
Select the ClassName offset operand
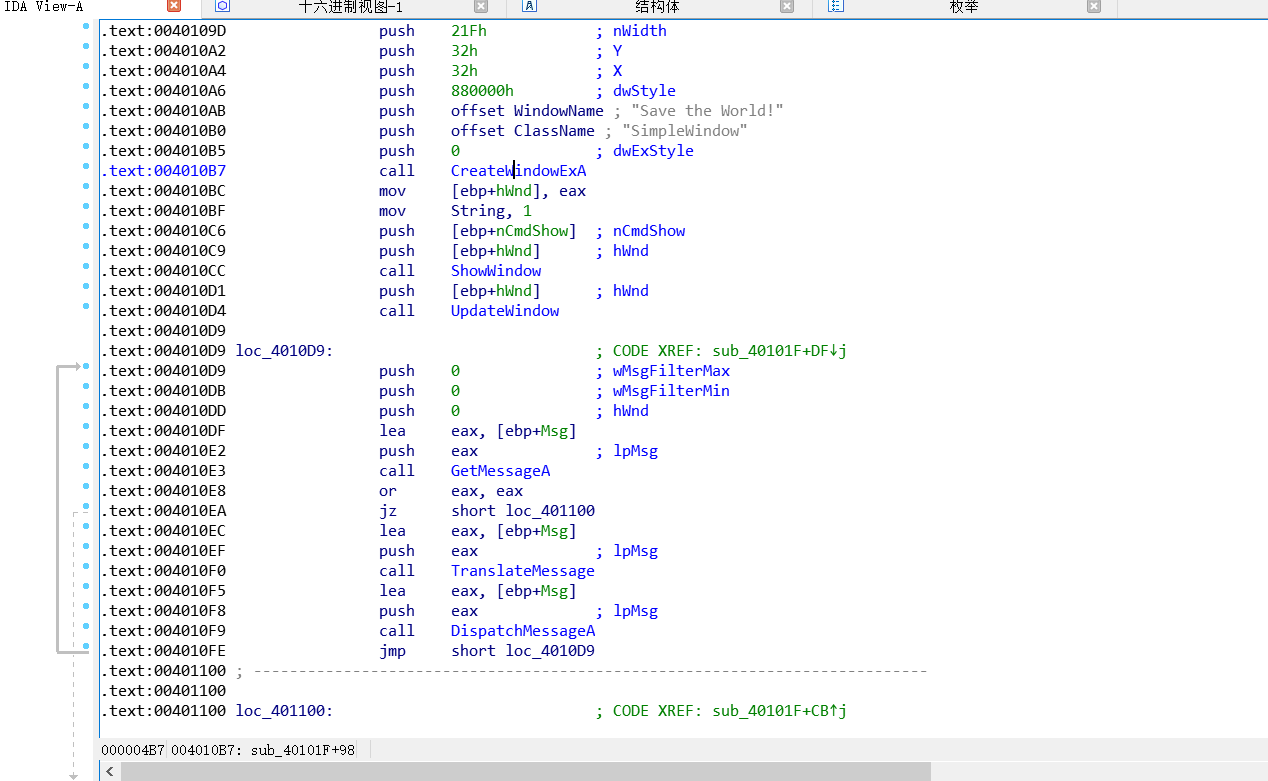pos(555,131)
